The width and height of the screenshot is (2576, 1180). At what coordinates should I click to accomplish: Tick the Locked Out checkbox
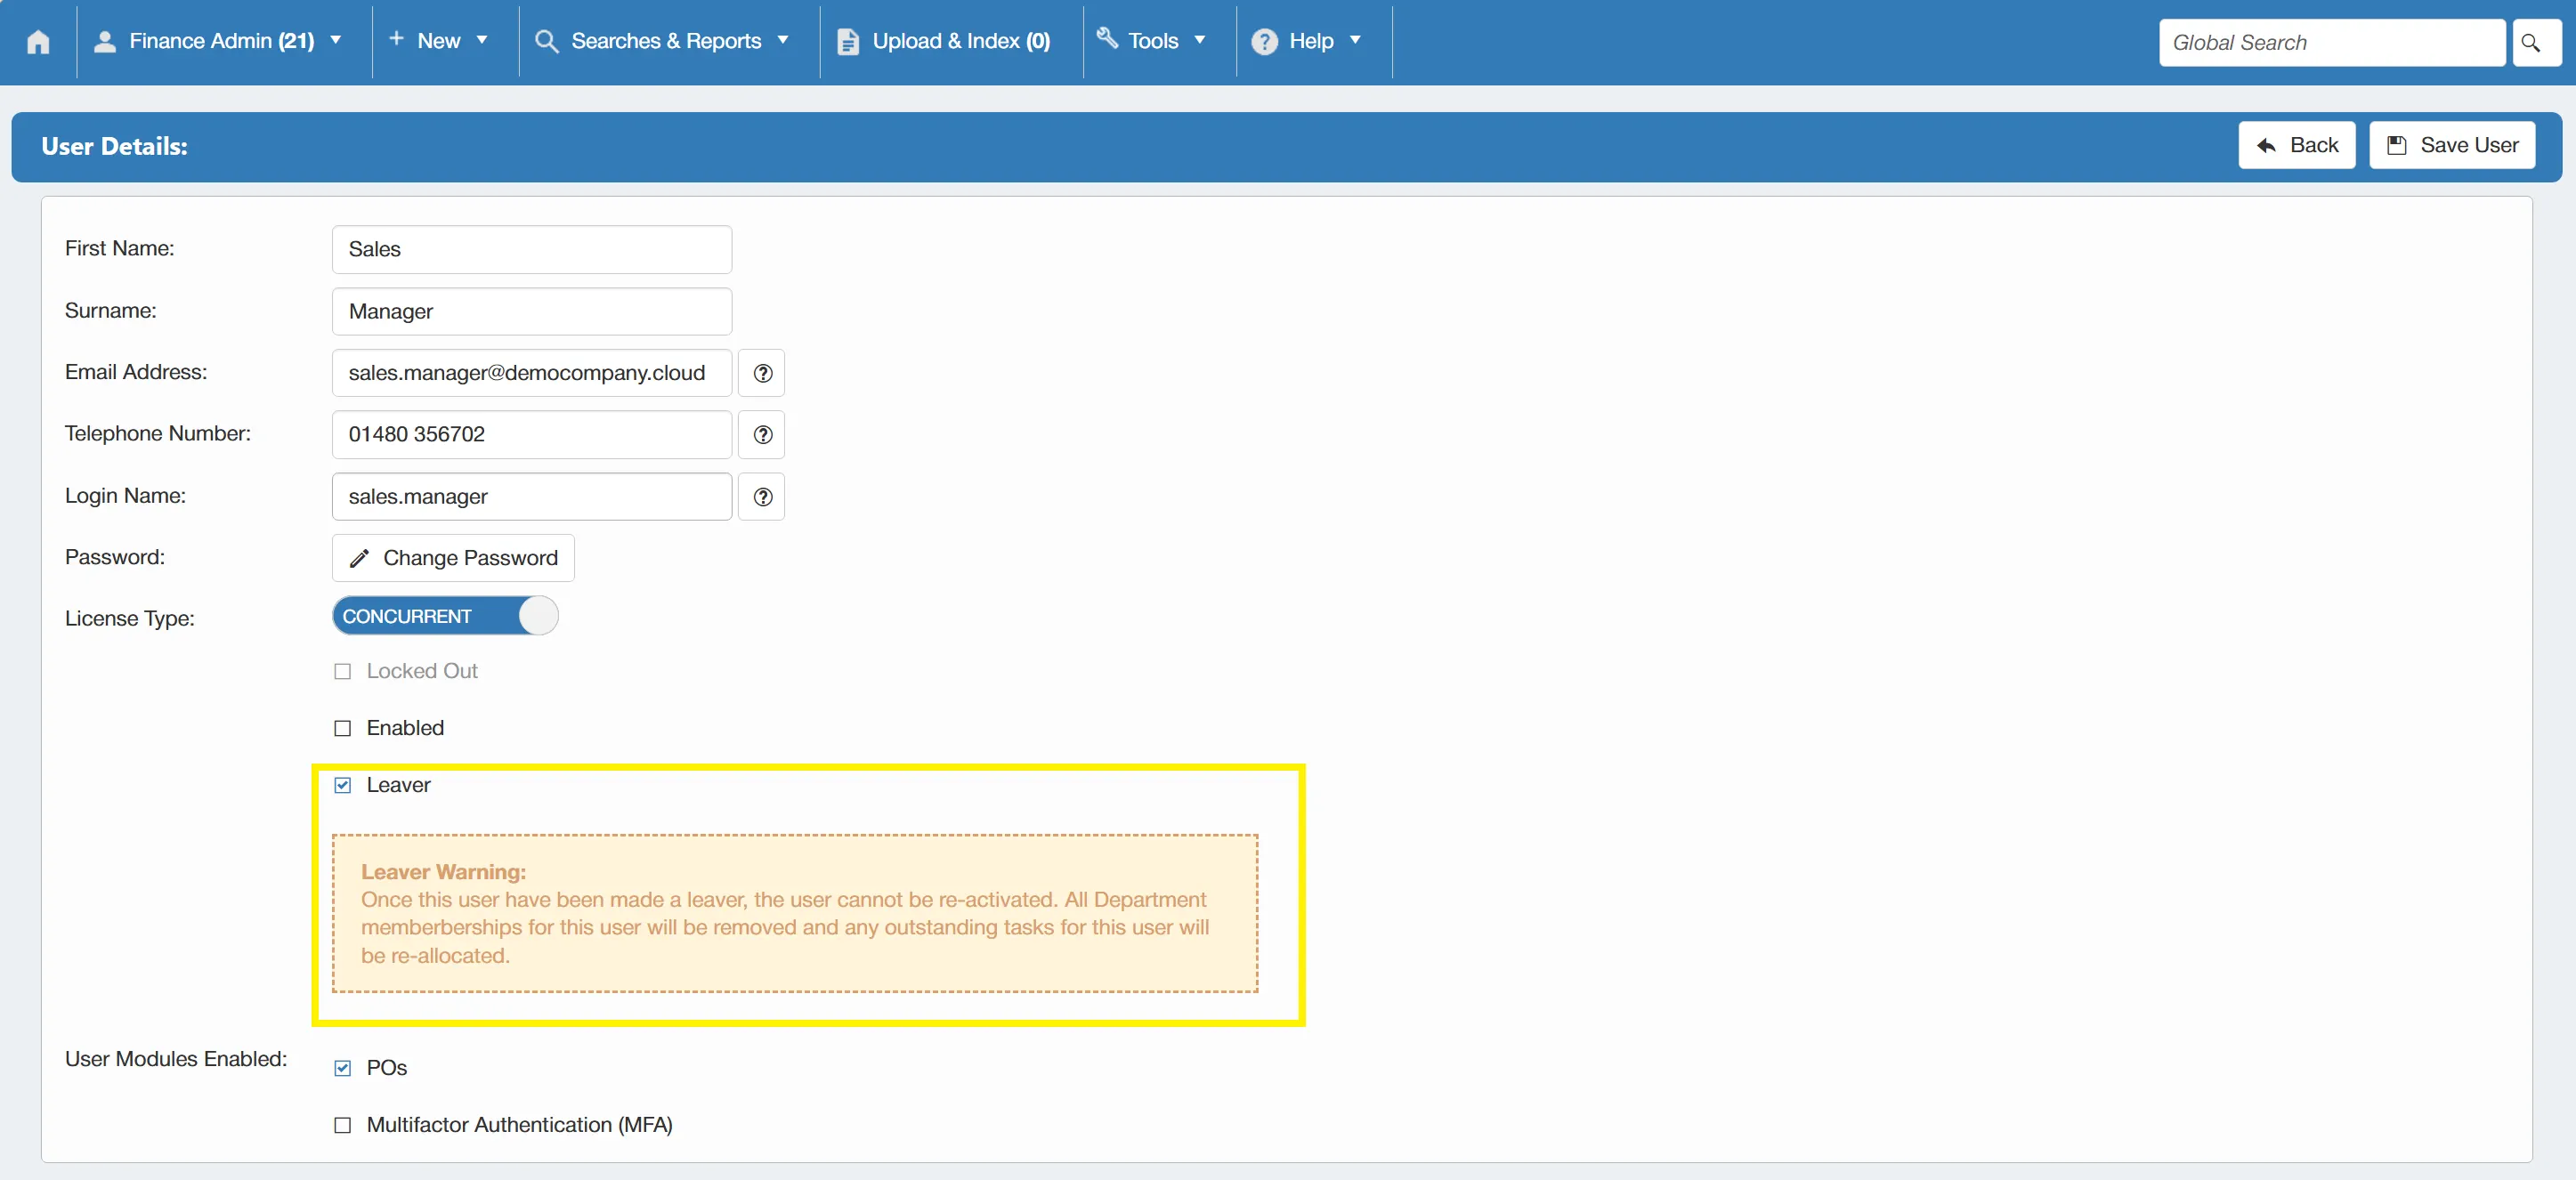click(x=343, y=671)
